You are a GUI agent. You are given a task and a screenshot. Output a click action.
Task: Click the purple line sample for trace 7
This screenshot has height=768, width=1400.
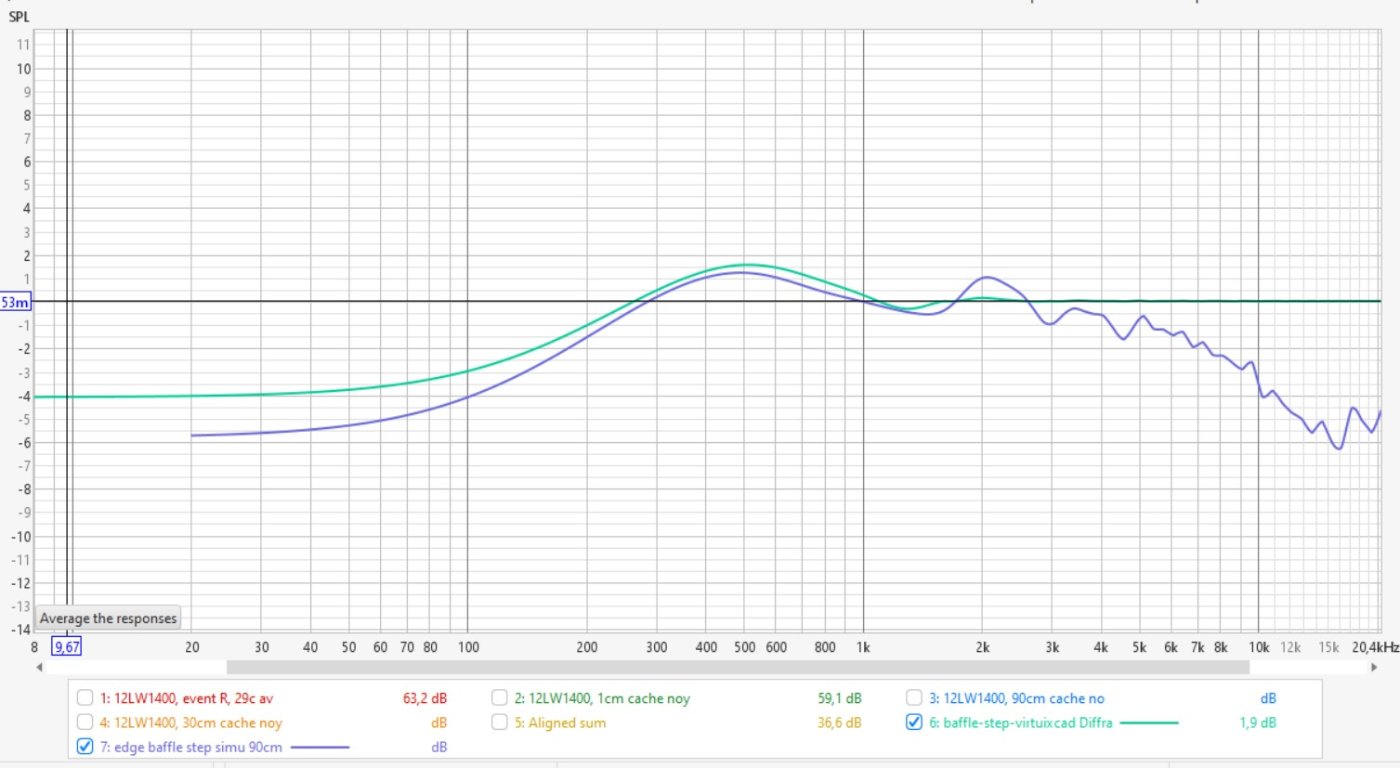[320, 746]
